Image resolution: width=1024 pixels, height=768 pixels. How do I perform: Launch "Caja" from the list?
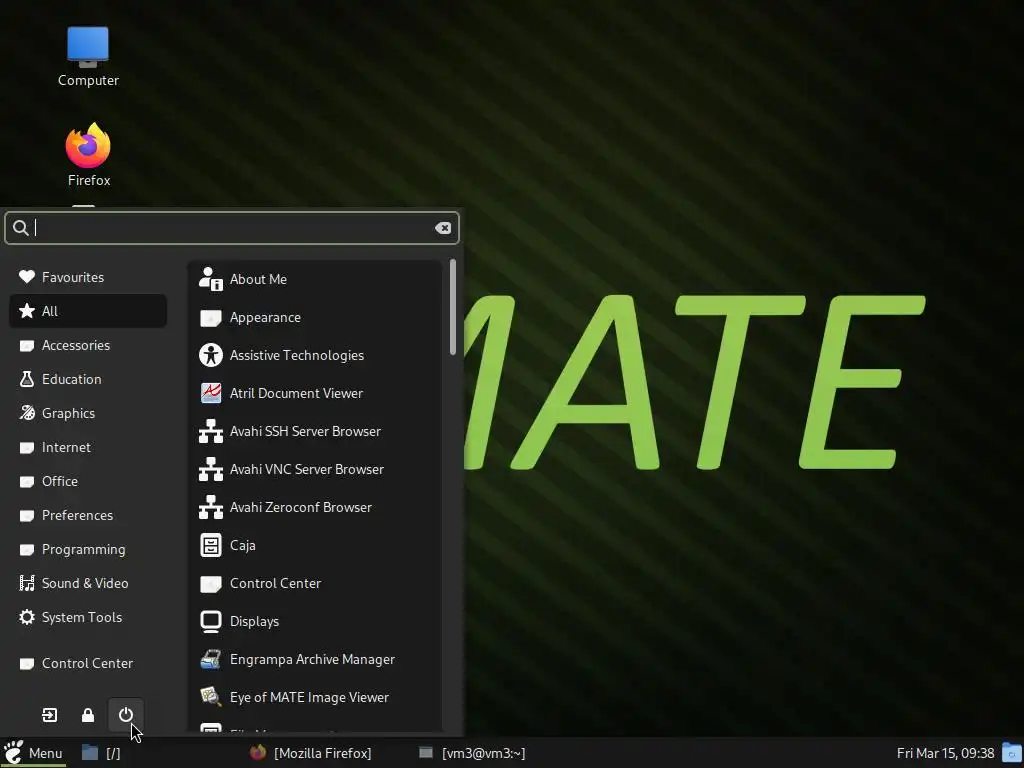(x=315, y=545)
